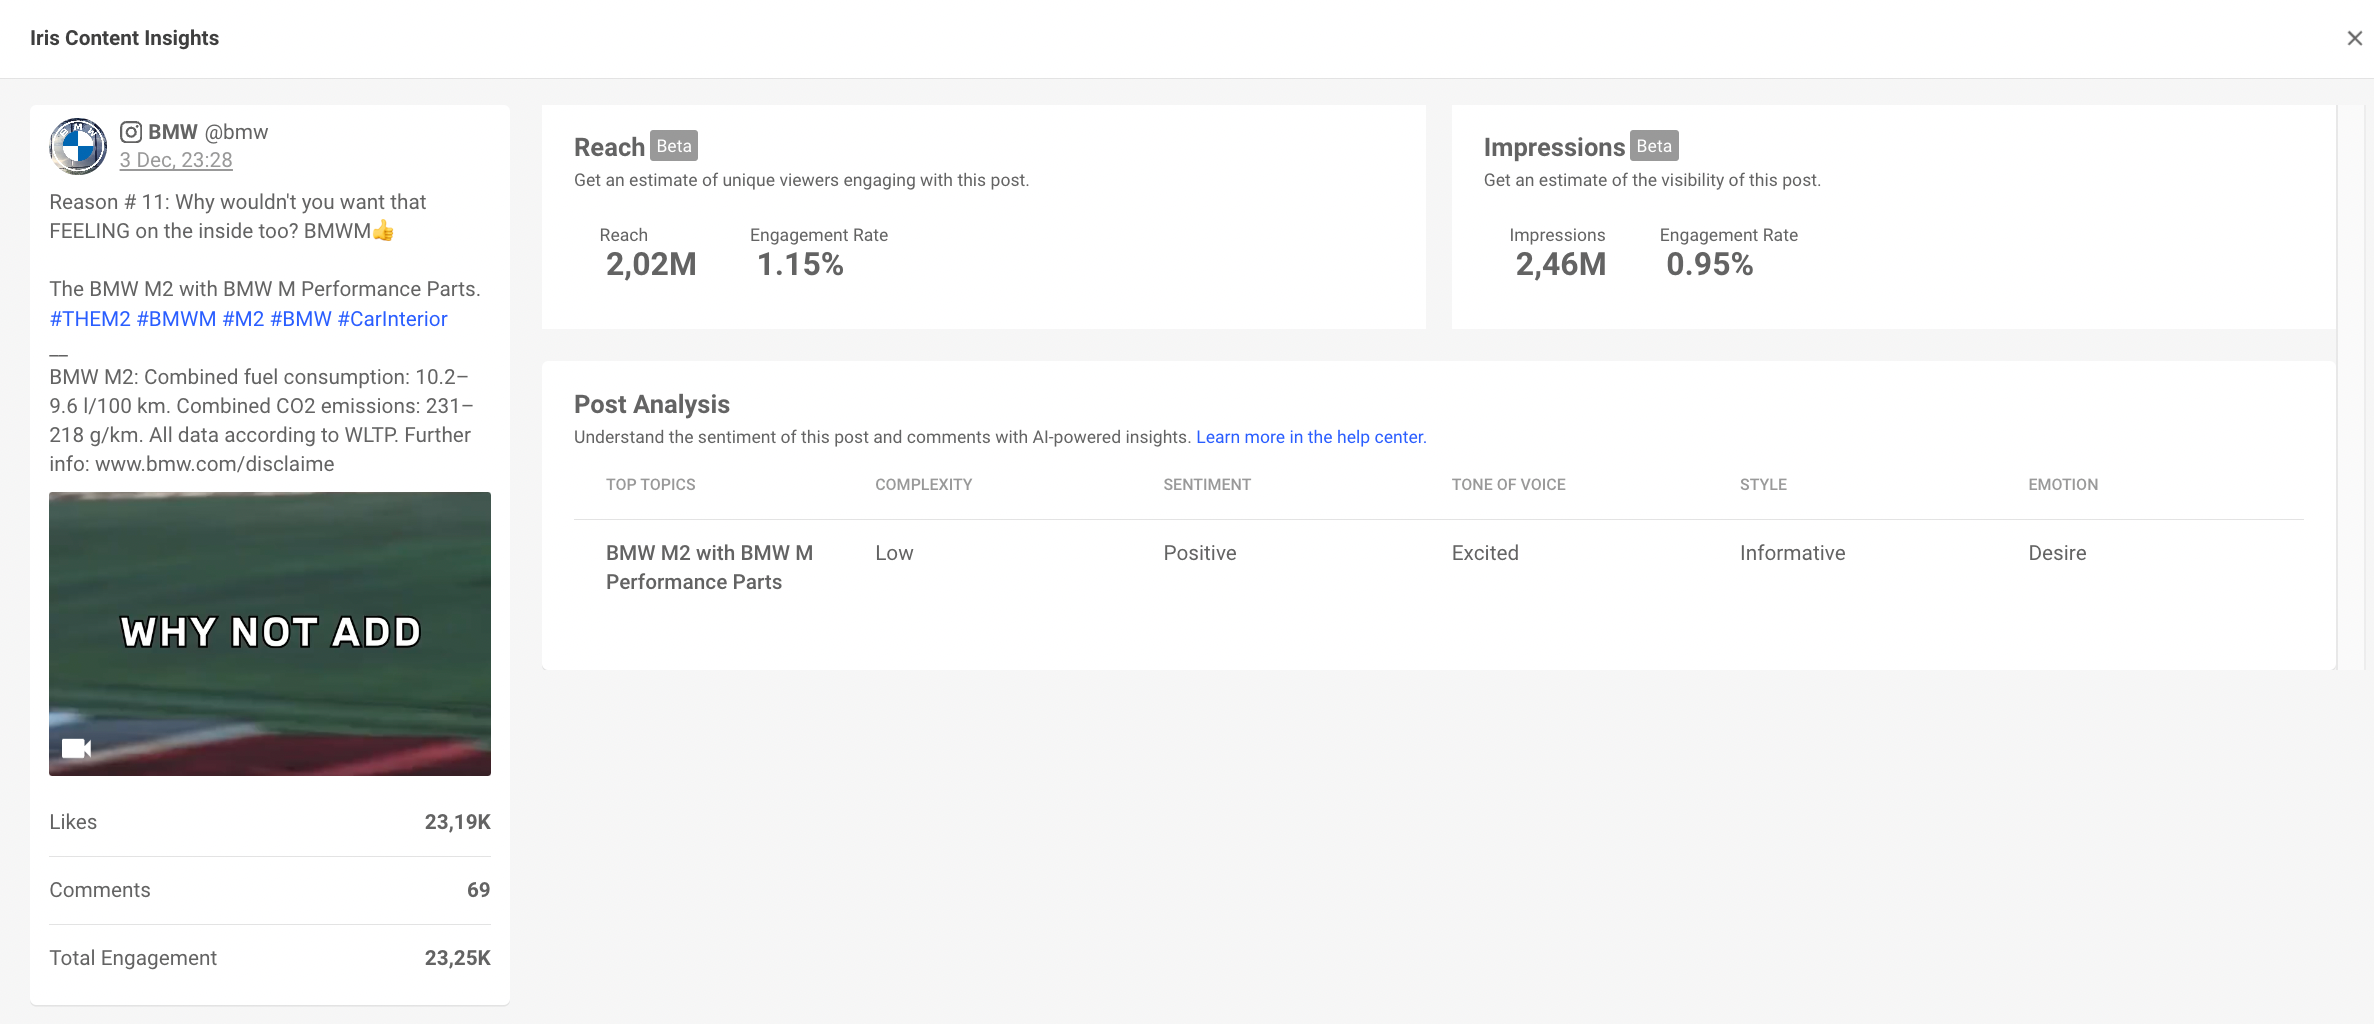Close the Iris Content Insights dialog
2374x1024 pixels.
pos(2354,38)
